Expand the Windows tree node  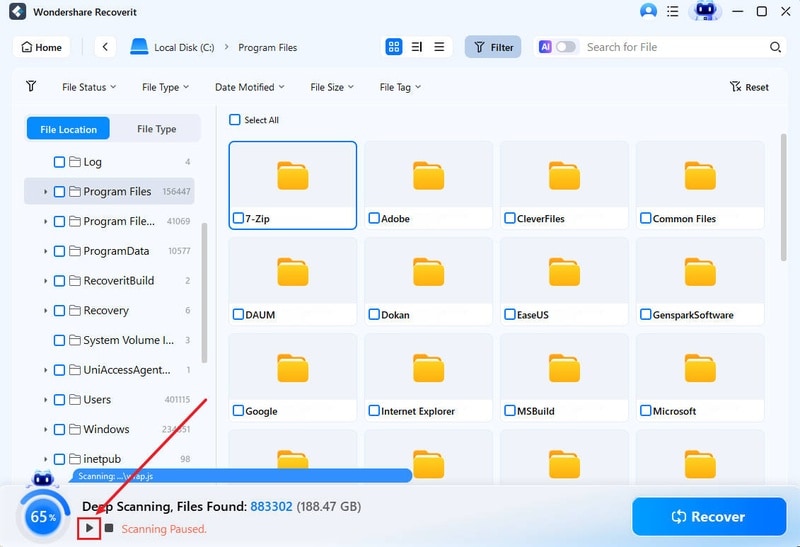[x=45, y=430]
